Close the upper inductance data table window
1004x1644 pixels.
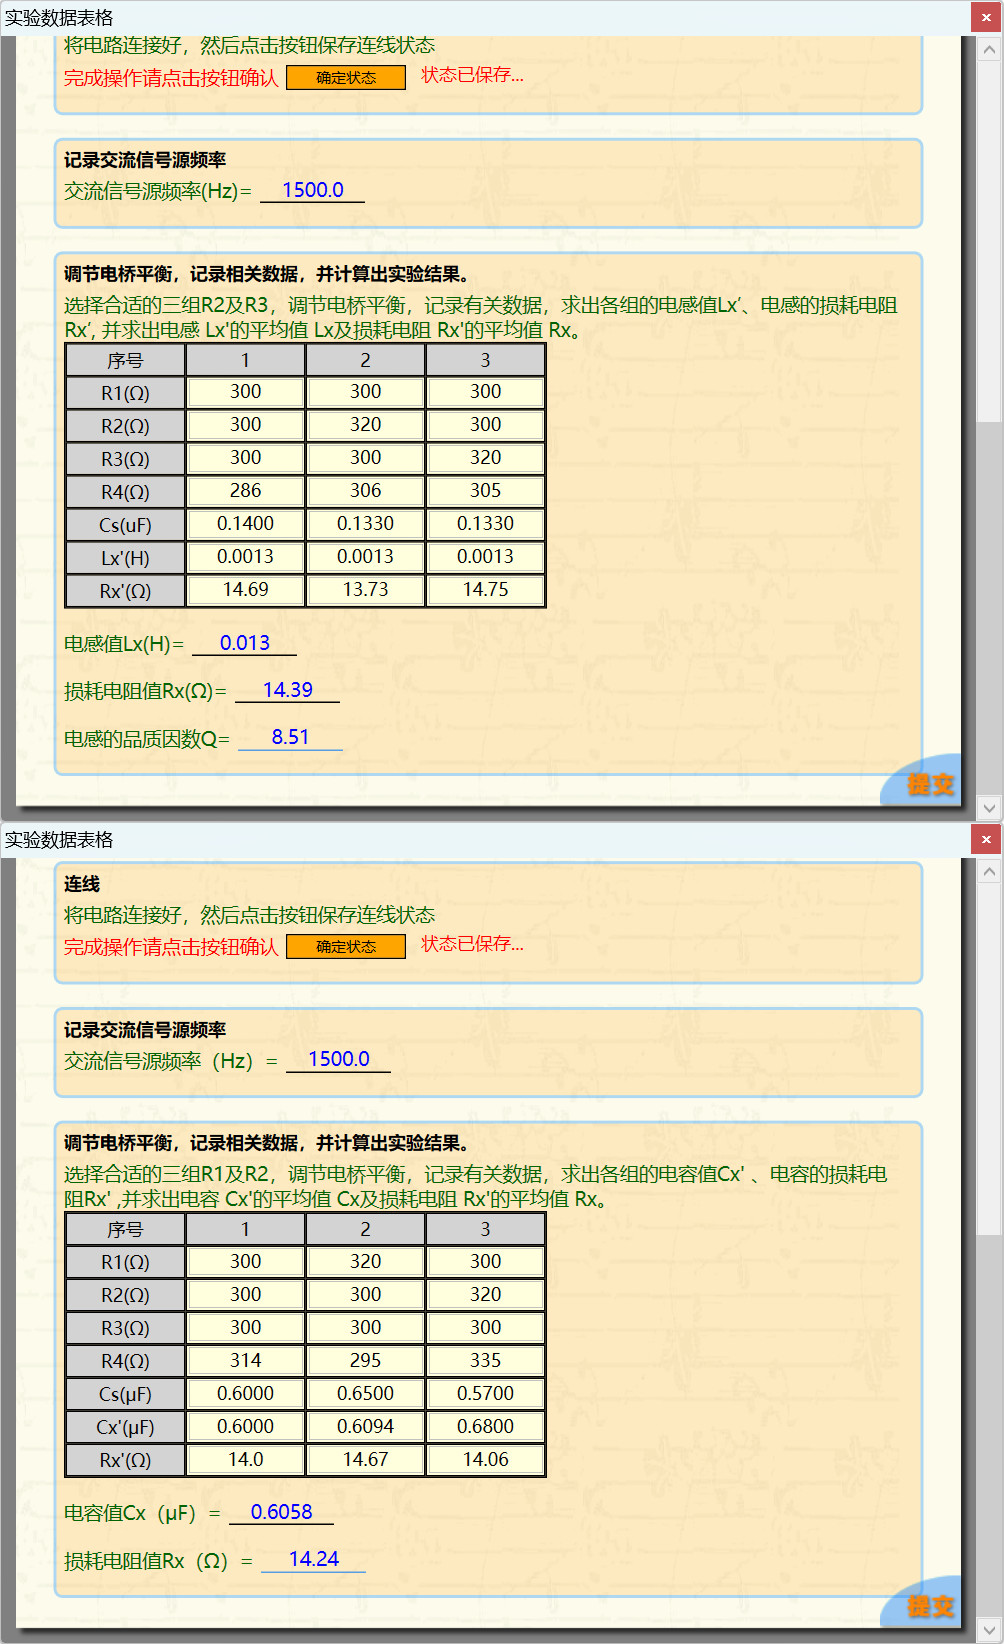[986, 17]
